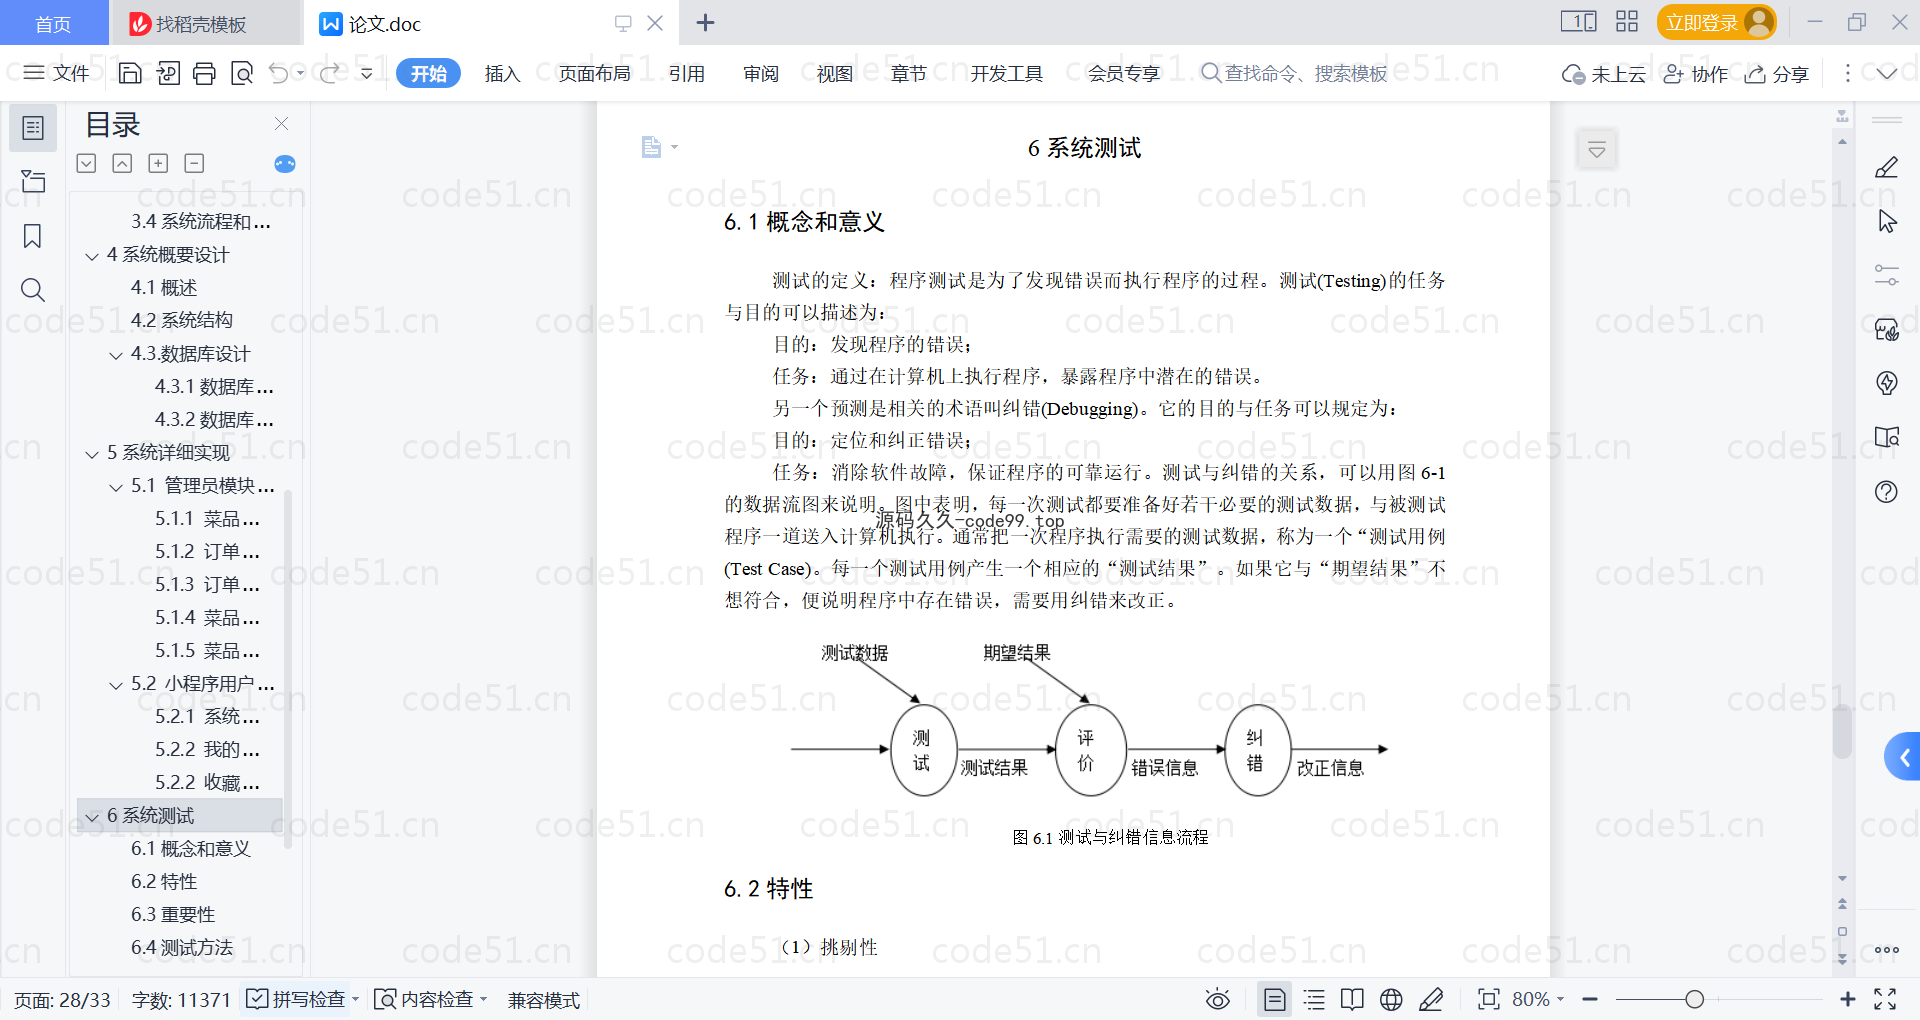The height and width of the screenshot is (1020, 1920).
Task: Switch to the 开发工具 ribbon tab
Action: tap(1006, 73)
